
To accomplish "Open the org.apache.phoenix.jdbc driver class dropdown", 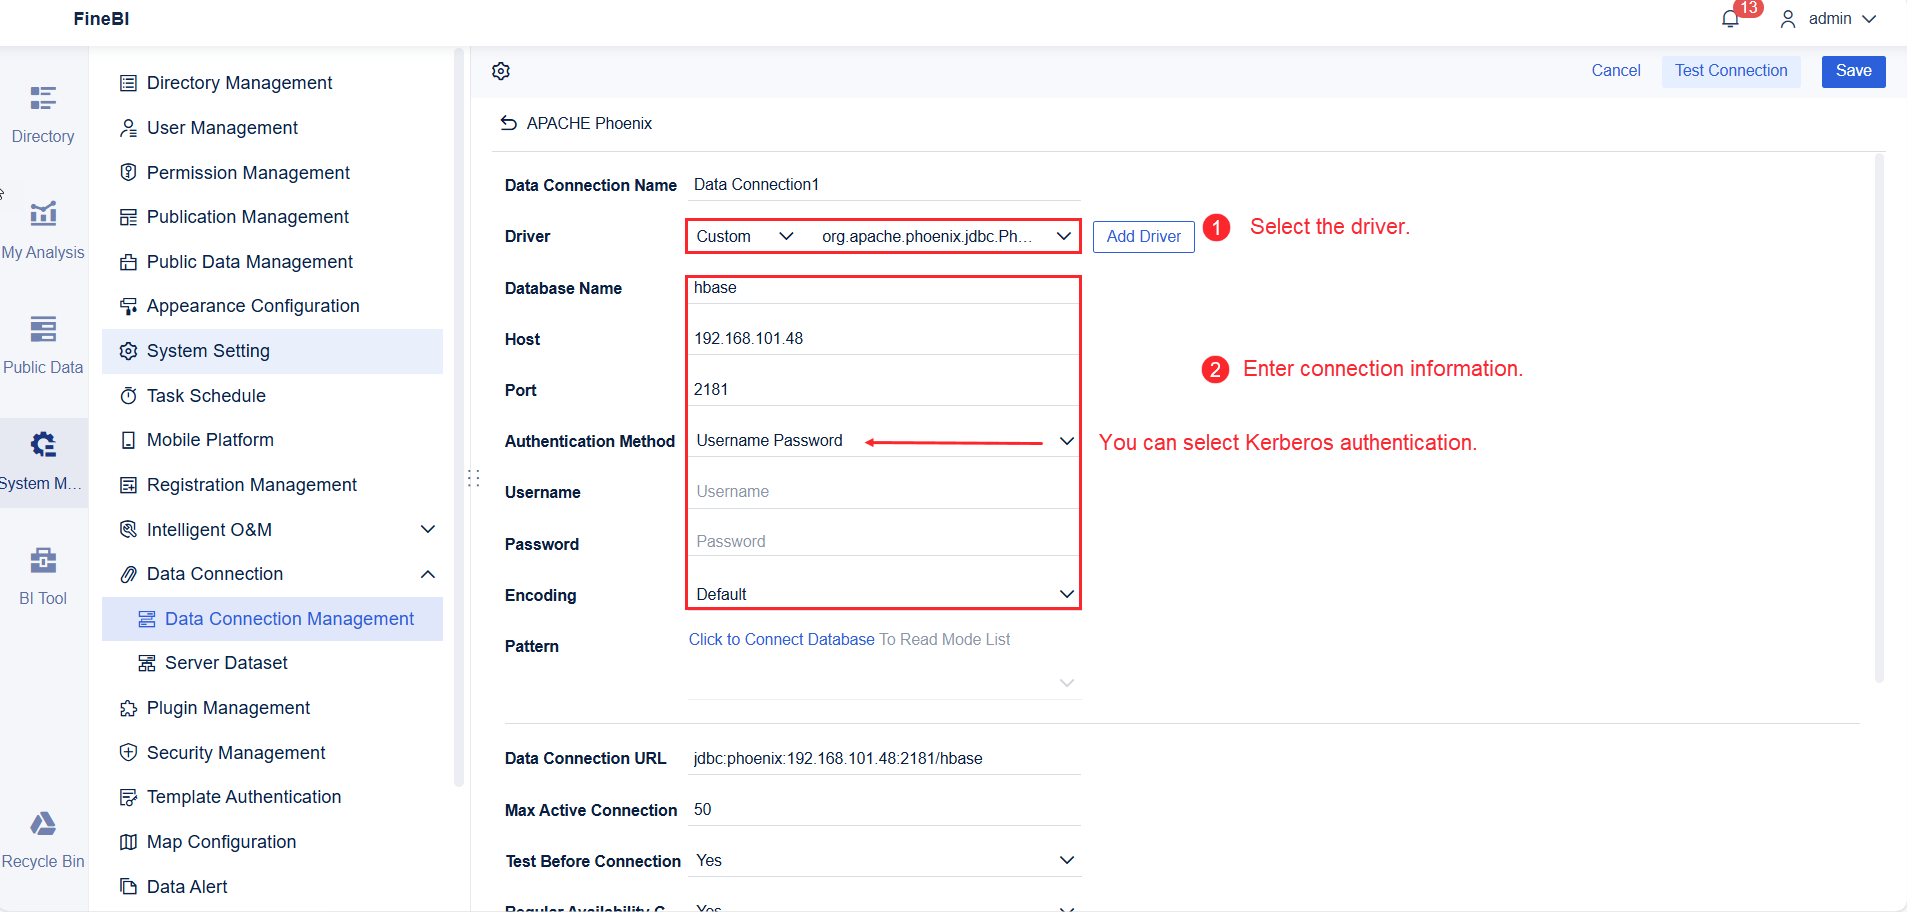I will [946, 236].
